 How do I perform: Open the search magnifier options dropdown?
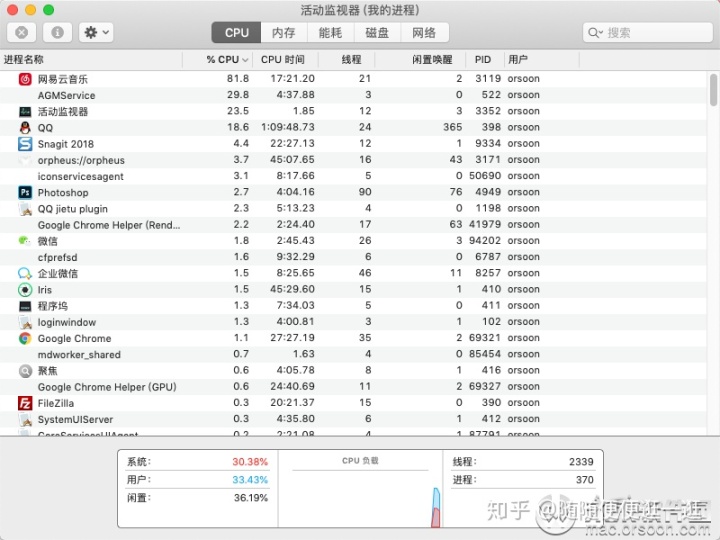click(x=595, y=33)
